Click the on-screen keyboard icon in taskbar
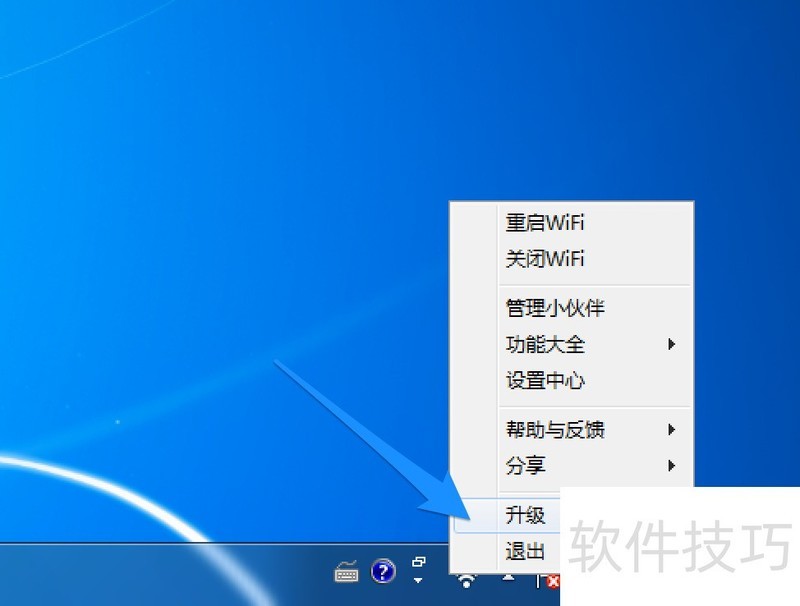The width and height of the screenshot is (800, 606). pyautogui.click(x=347, y=572)
